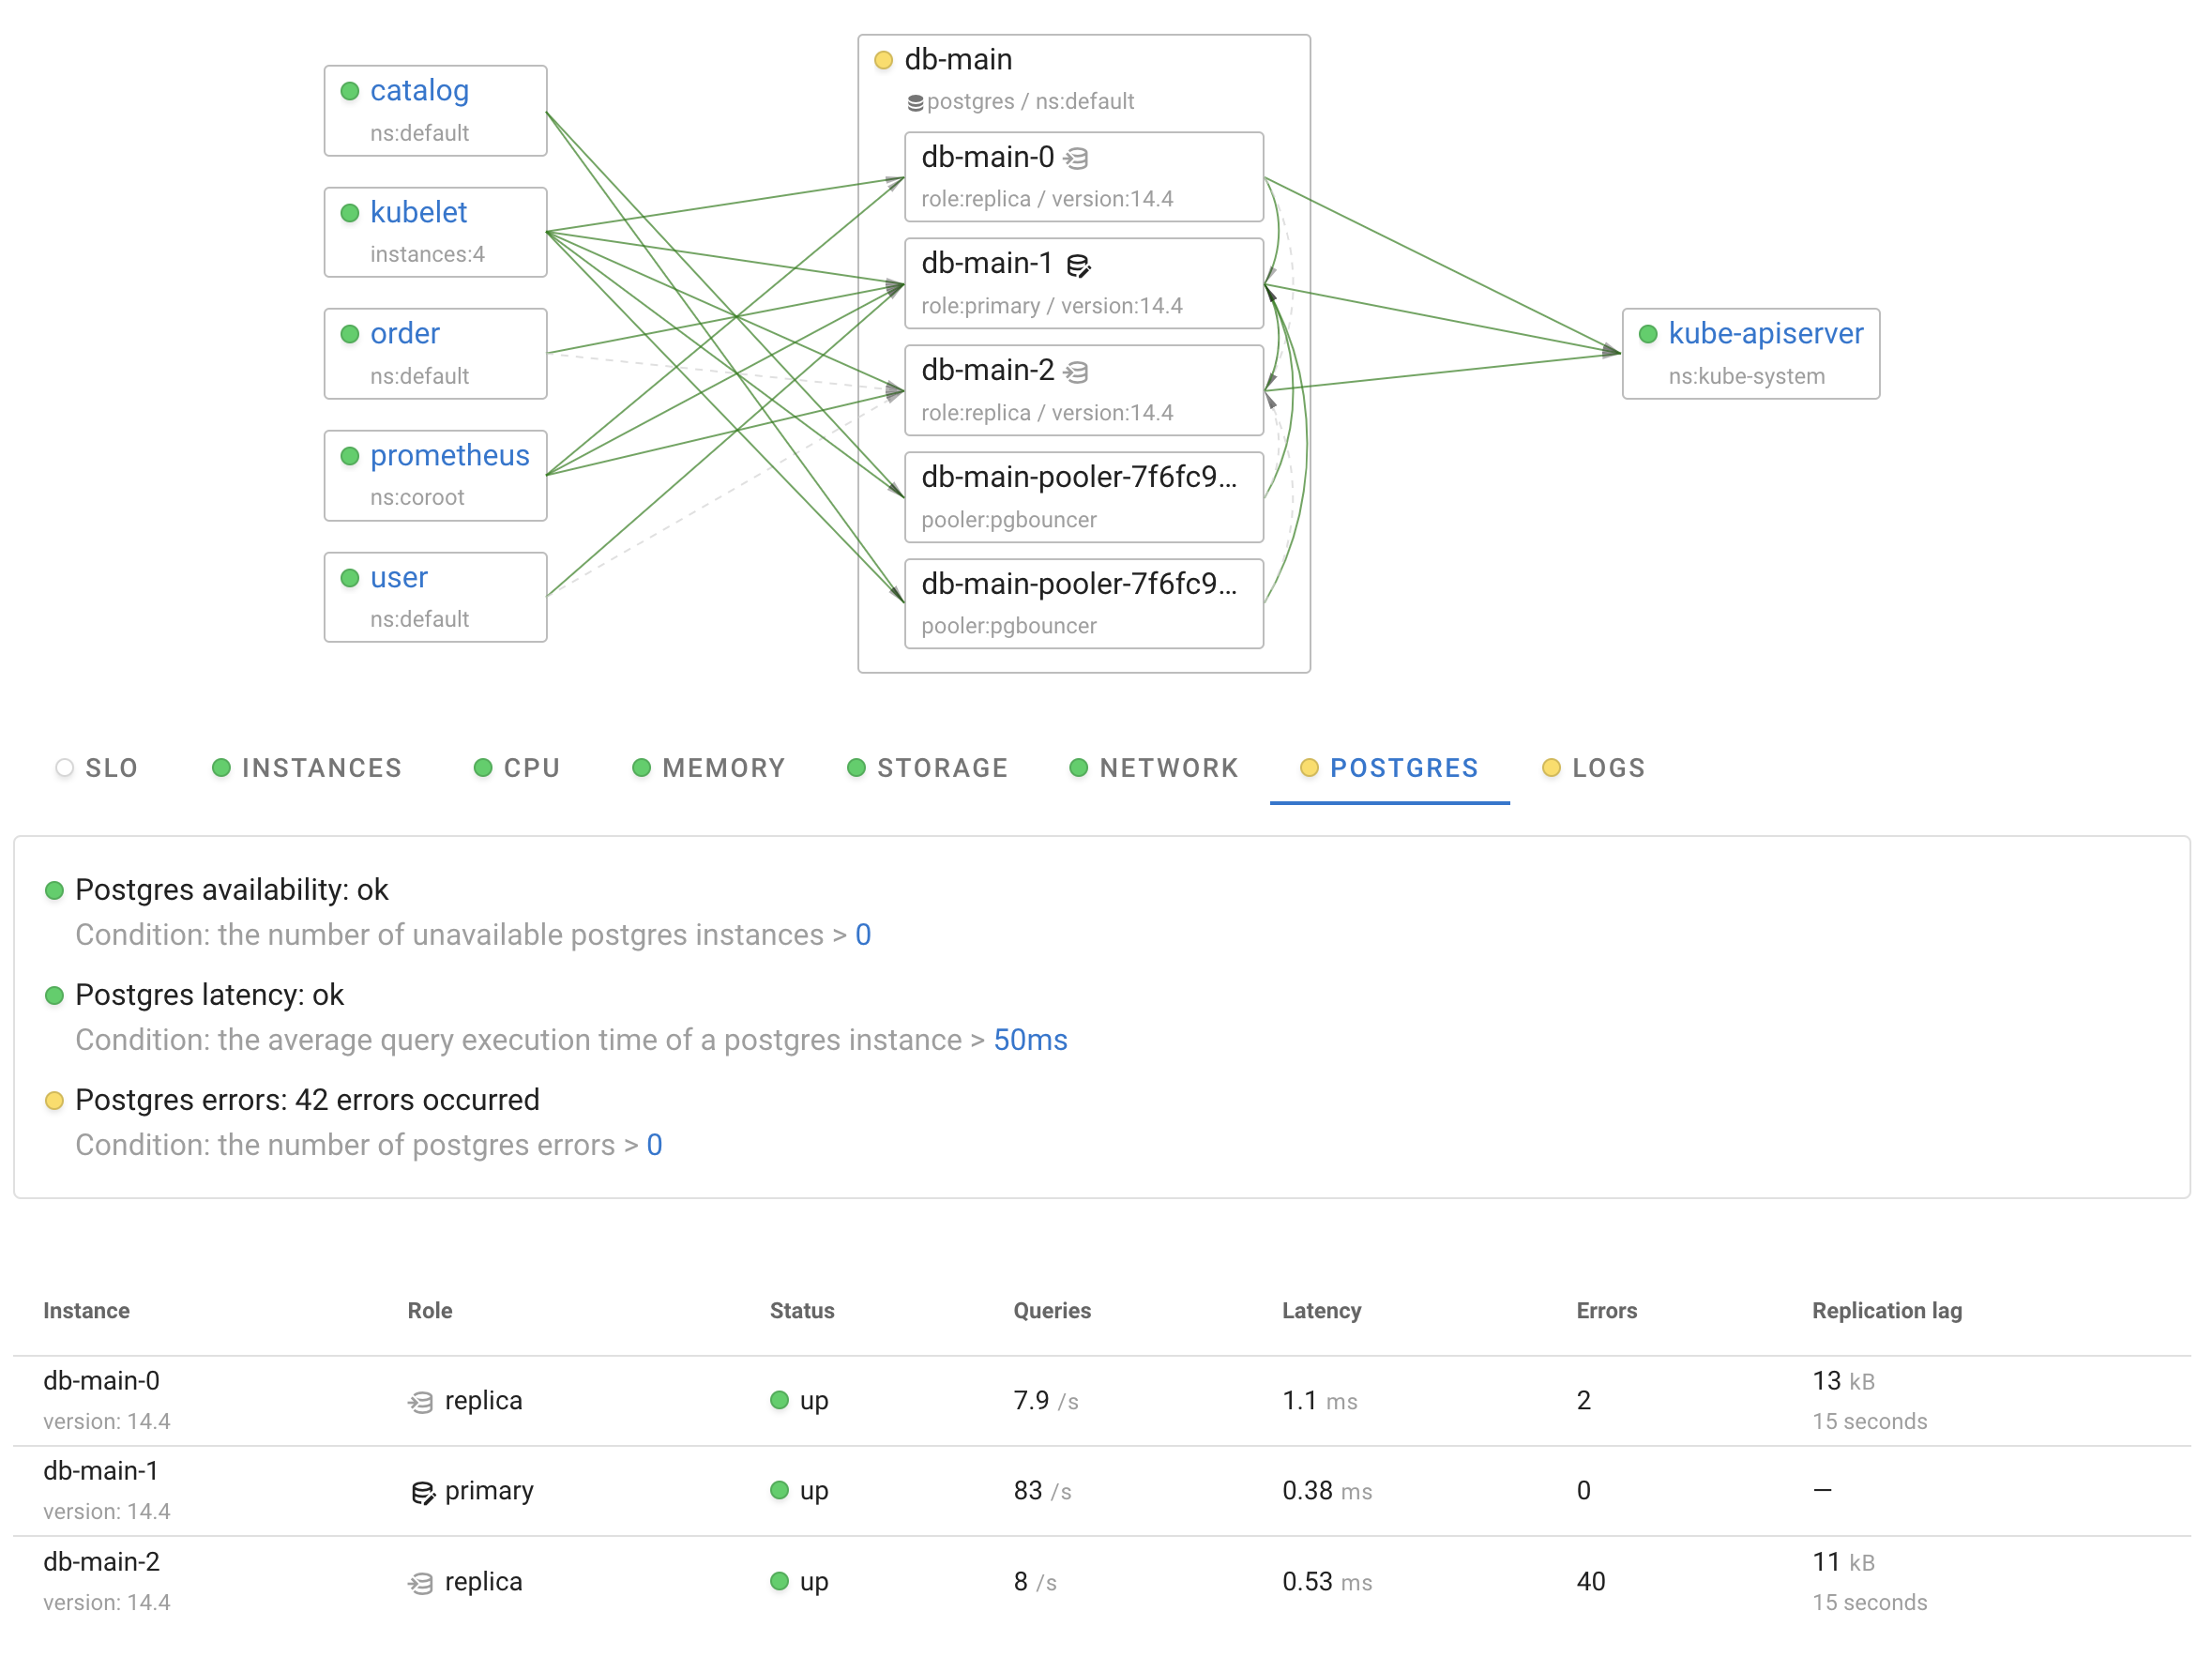Open the catalog service link

(x=419, y=90)
